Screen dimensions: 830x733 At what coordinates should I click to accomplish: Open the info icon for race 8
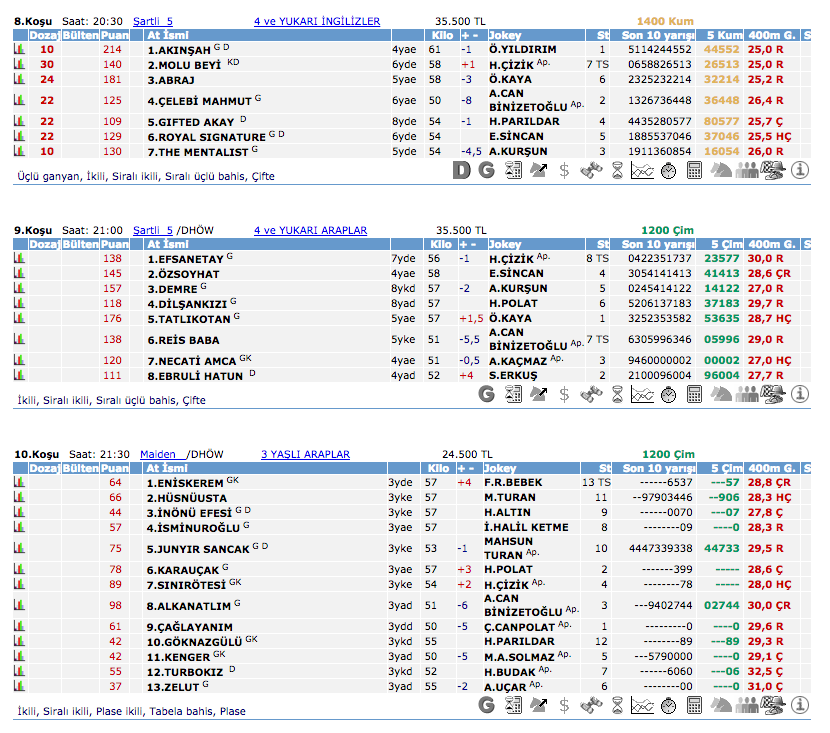tap(800, 171)
